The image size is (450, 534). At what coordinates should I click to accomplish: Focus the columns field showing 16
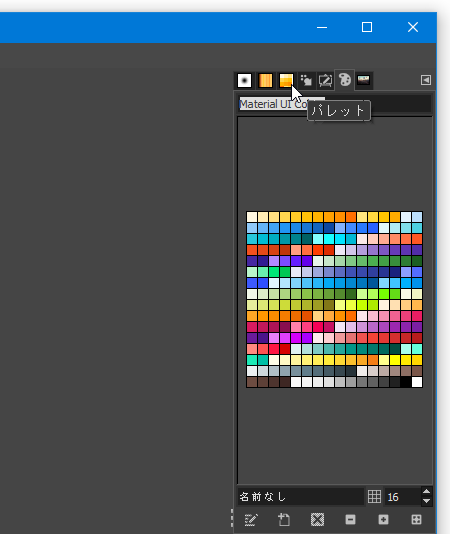click(402, 497)
